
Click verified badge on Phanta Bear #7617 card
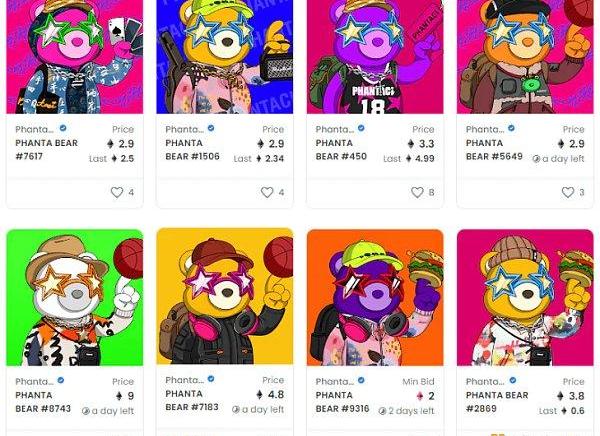point(63,128)
